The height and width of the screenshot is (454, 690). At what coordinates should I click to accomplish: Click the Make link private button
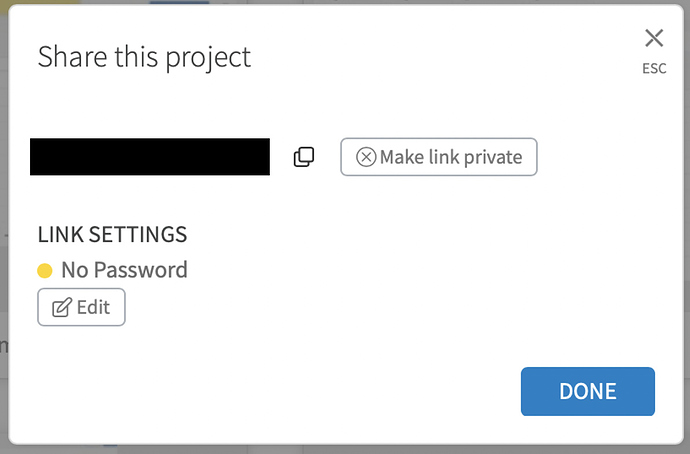439,157
